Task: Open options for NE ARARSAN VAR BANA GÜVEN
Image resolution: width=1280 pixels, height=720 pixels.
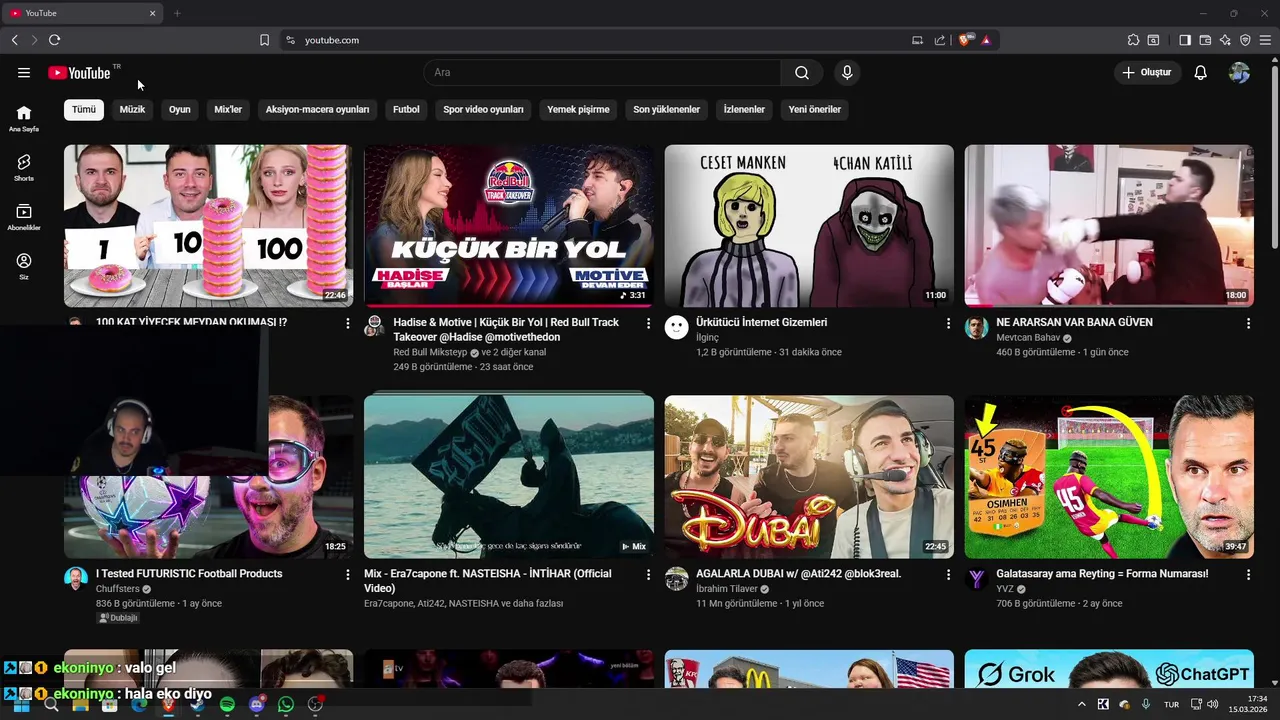Action: click(x=1248, y=323)
